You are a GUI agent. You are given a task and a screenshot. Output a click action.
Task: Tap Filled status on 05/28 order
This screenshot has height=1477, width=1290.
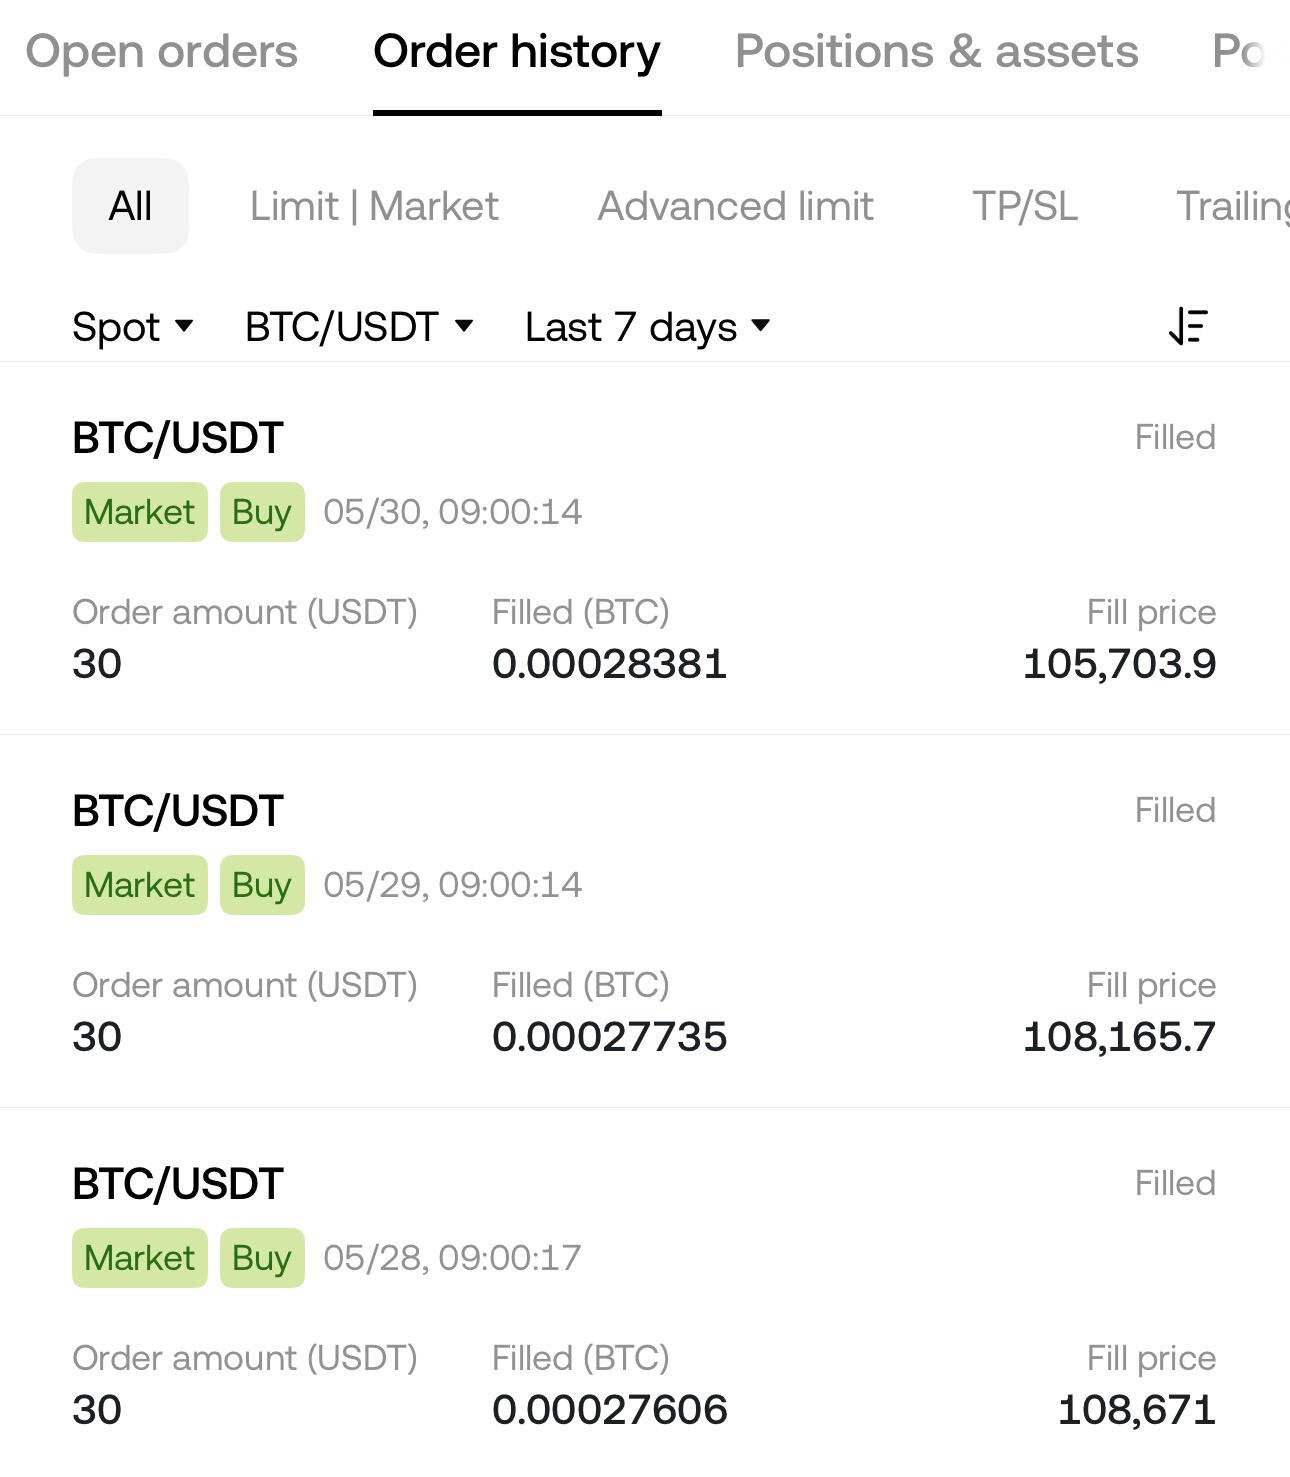click(x=1175, y=1183)
